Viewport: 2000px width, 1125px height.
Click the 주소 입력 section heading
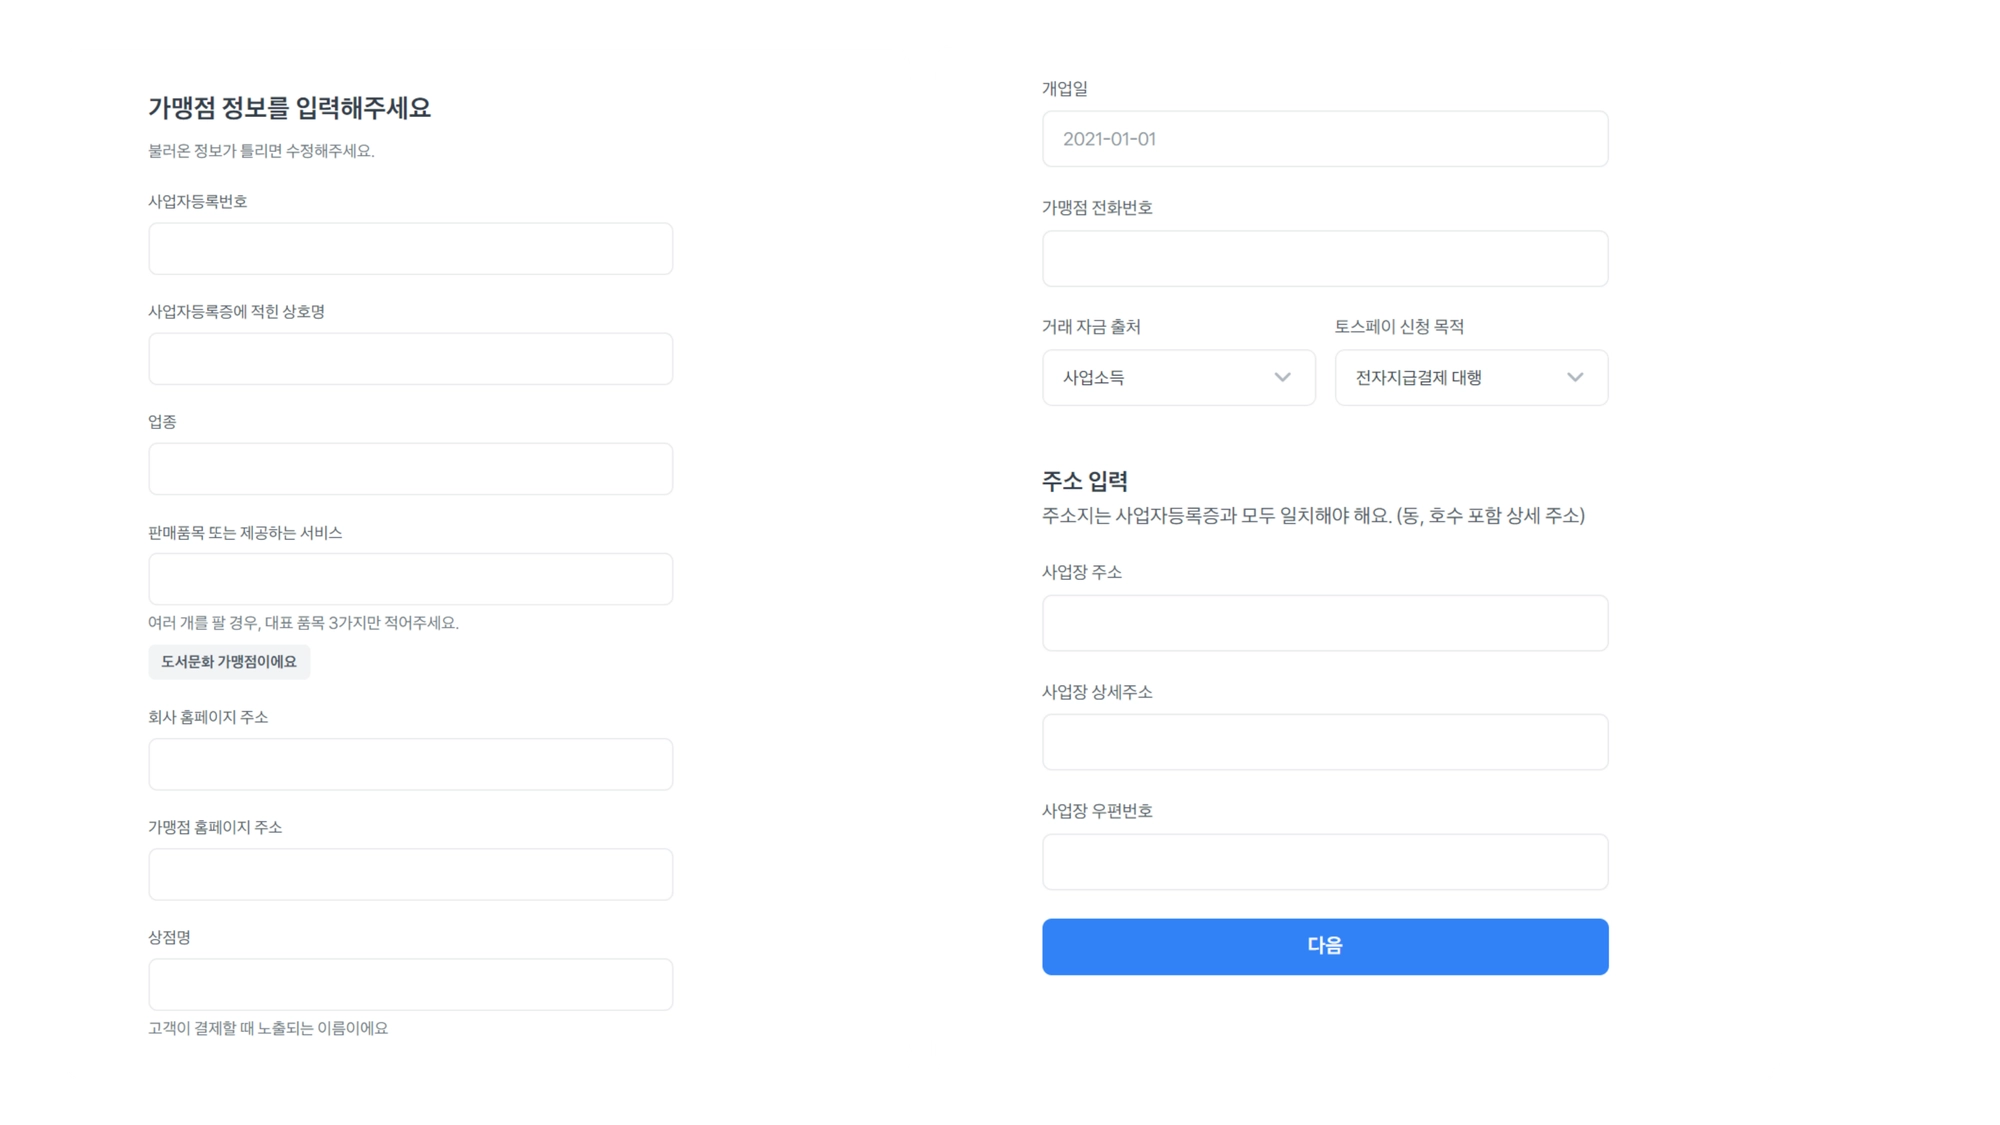[1085, 481]
